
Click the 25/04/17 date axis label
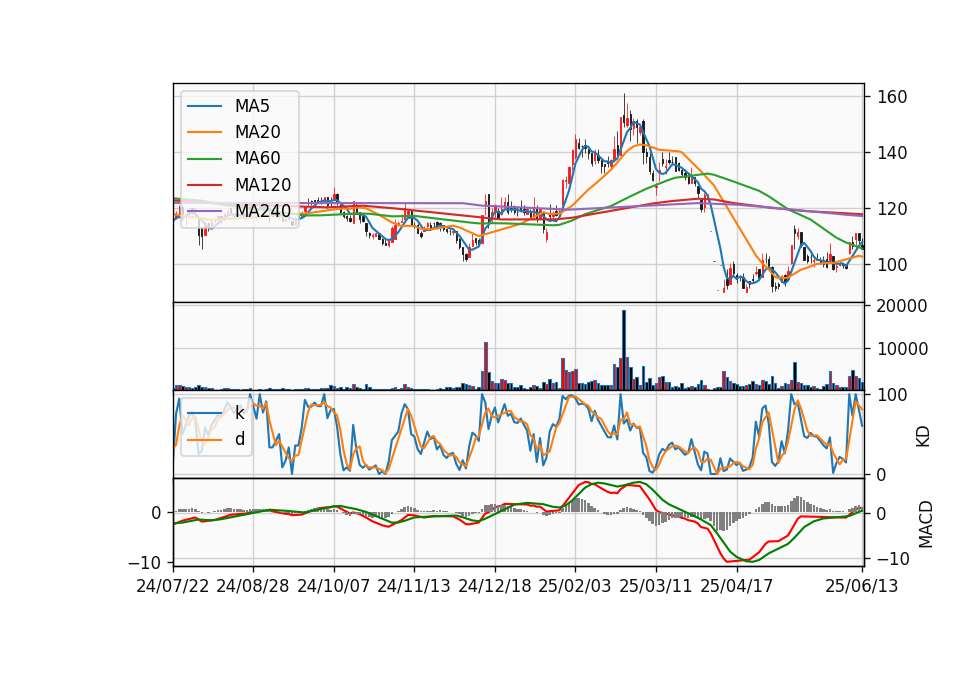[x=737, y=586]
